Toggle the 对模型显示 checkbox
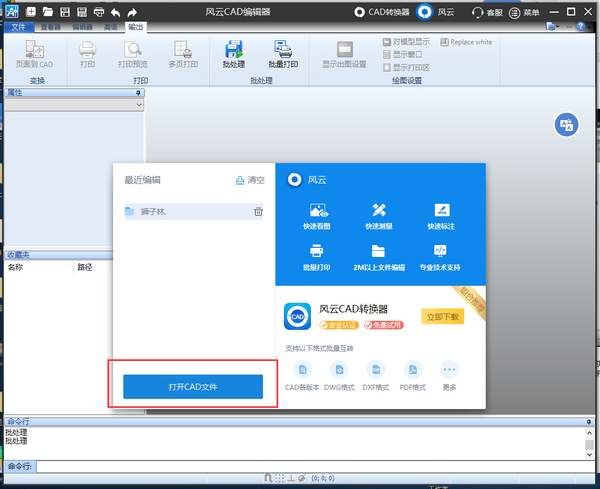The height and width of the screenshot is (489, 600). (x=386, y=42)
